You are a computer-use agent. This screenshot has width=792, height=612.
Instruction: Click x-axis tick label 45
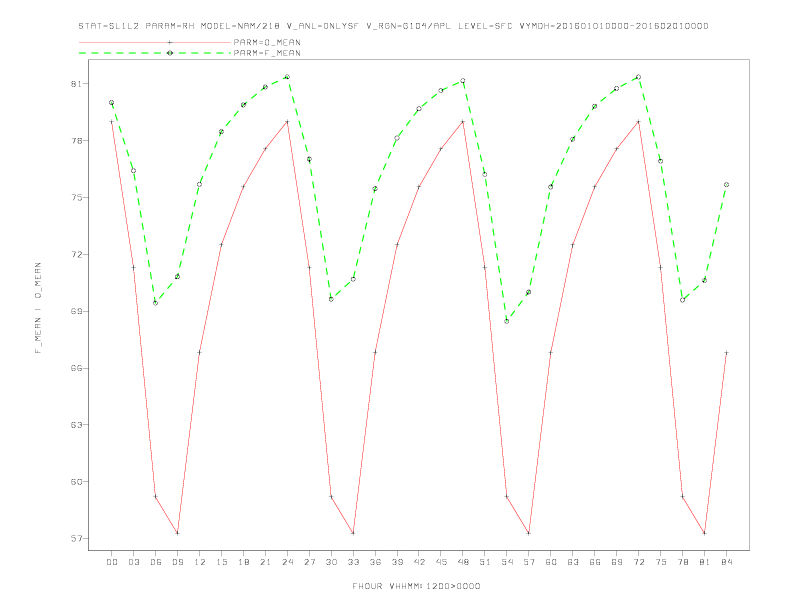pos(441,562)
